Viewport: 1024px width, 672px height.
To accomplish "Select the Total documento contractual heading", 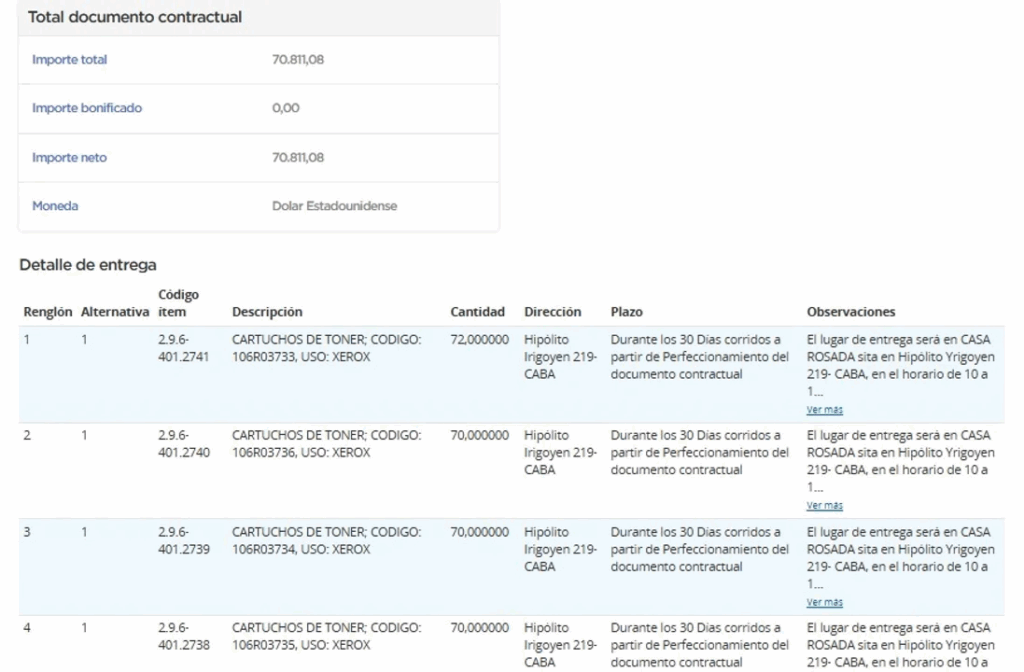I will [135, 17].
